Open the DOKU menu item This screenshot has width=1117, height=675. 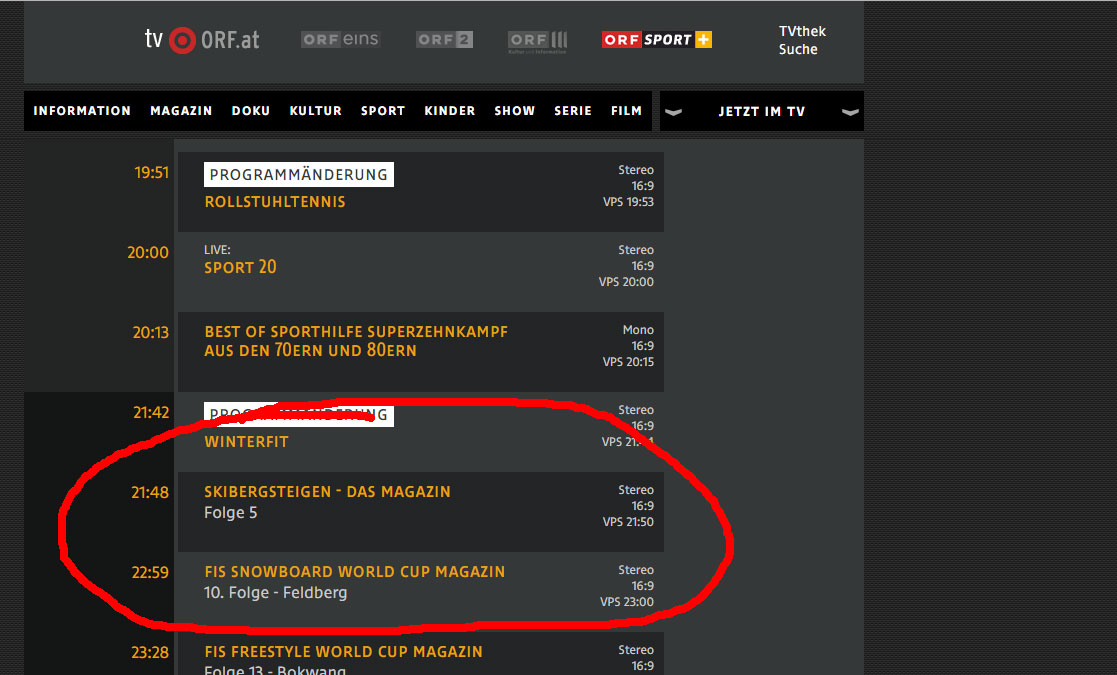pyautogui.click(x=251, y=111)
